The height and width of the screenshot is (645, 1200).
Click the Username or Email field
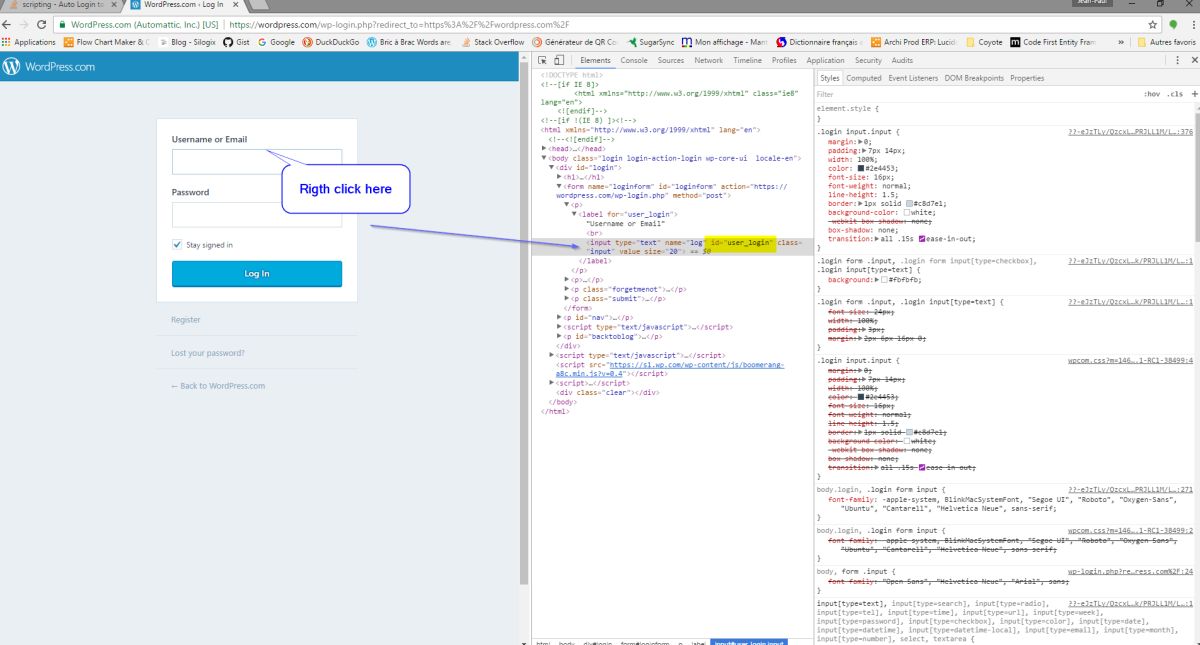tap(257, 161)
